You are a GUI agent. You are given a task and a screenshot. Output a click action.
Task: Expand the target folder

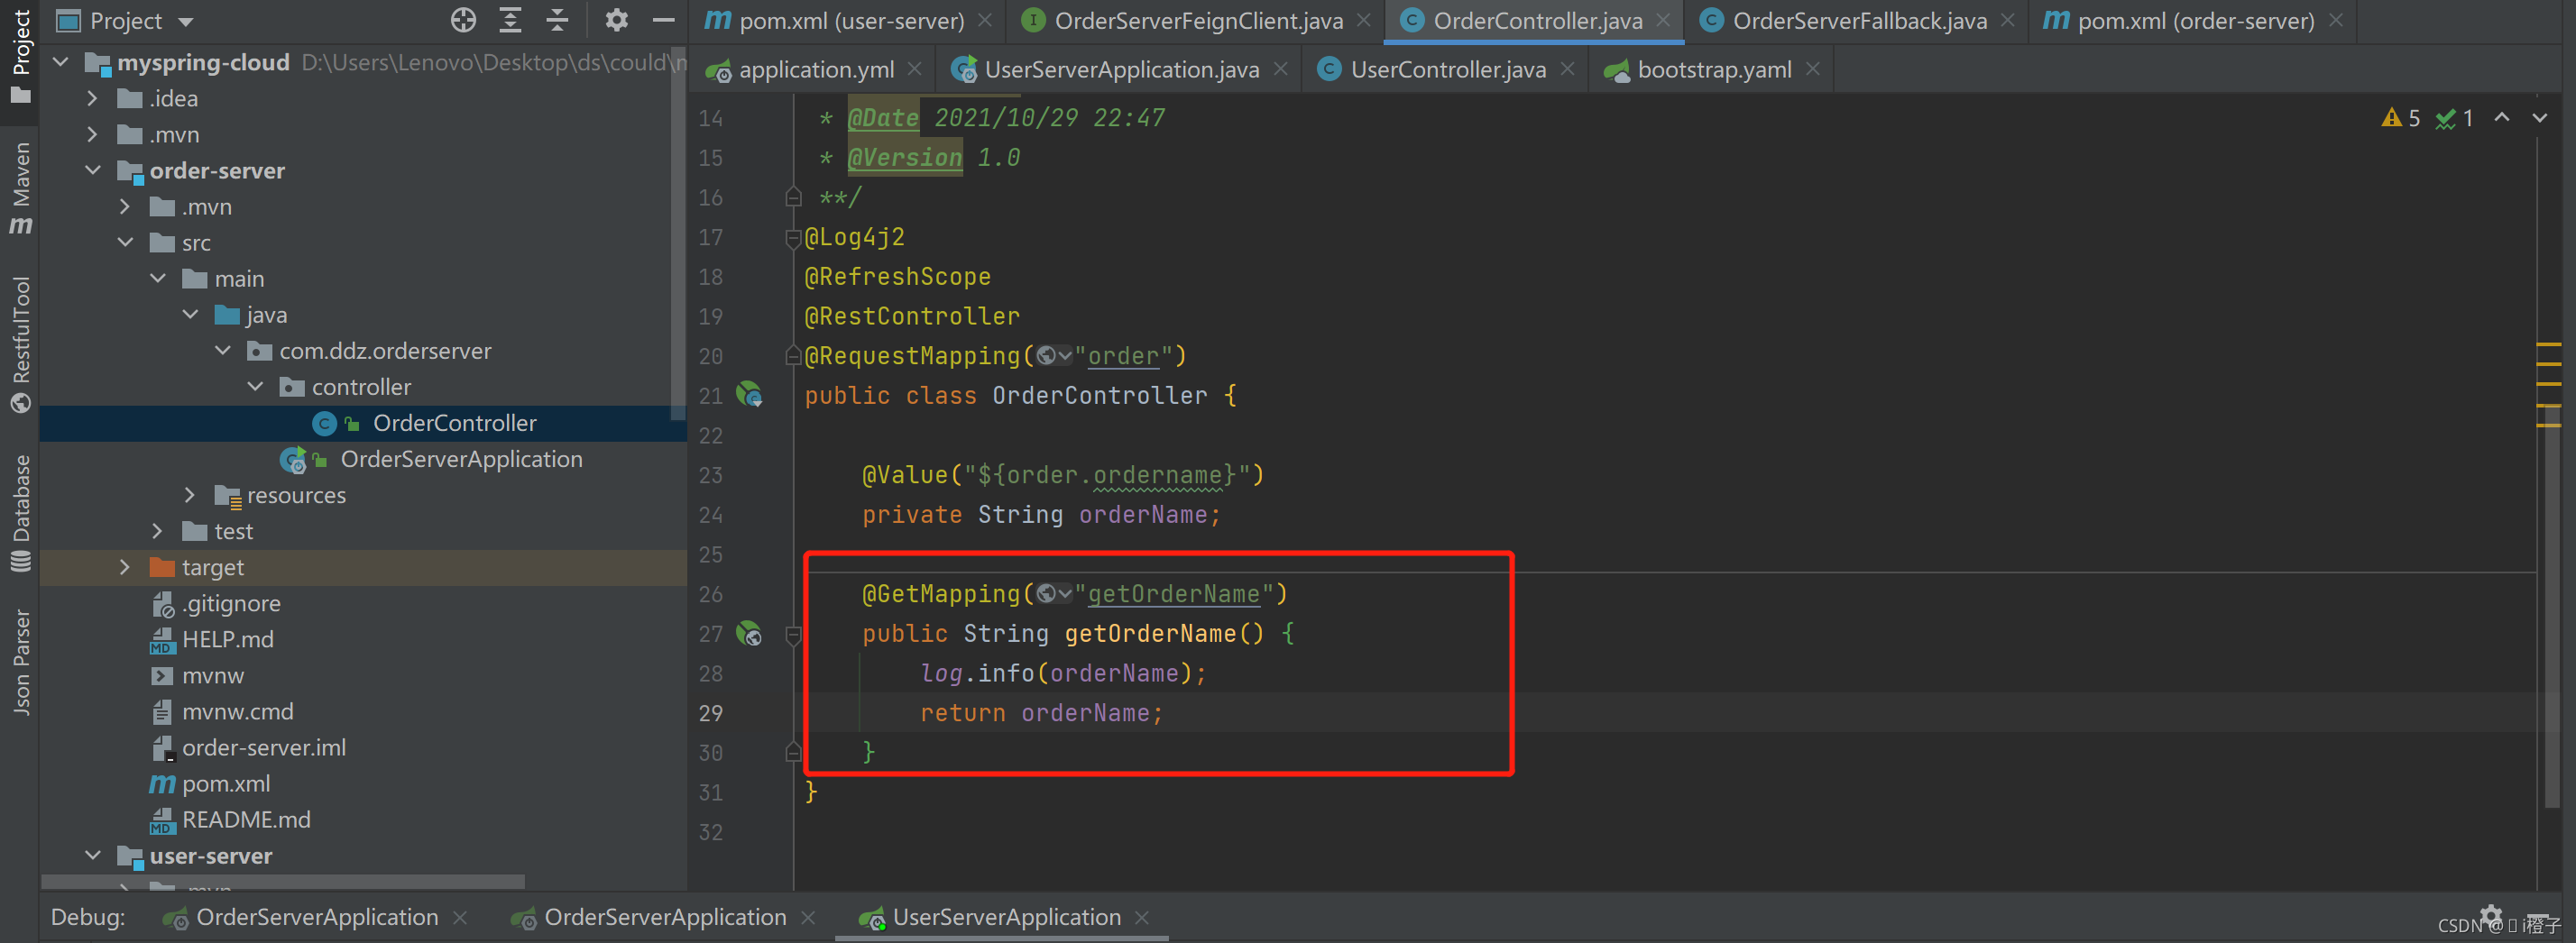click(x=125, y=566)
